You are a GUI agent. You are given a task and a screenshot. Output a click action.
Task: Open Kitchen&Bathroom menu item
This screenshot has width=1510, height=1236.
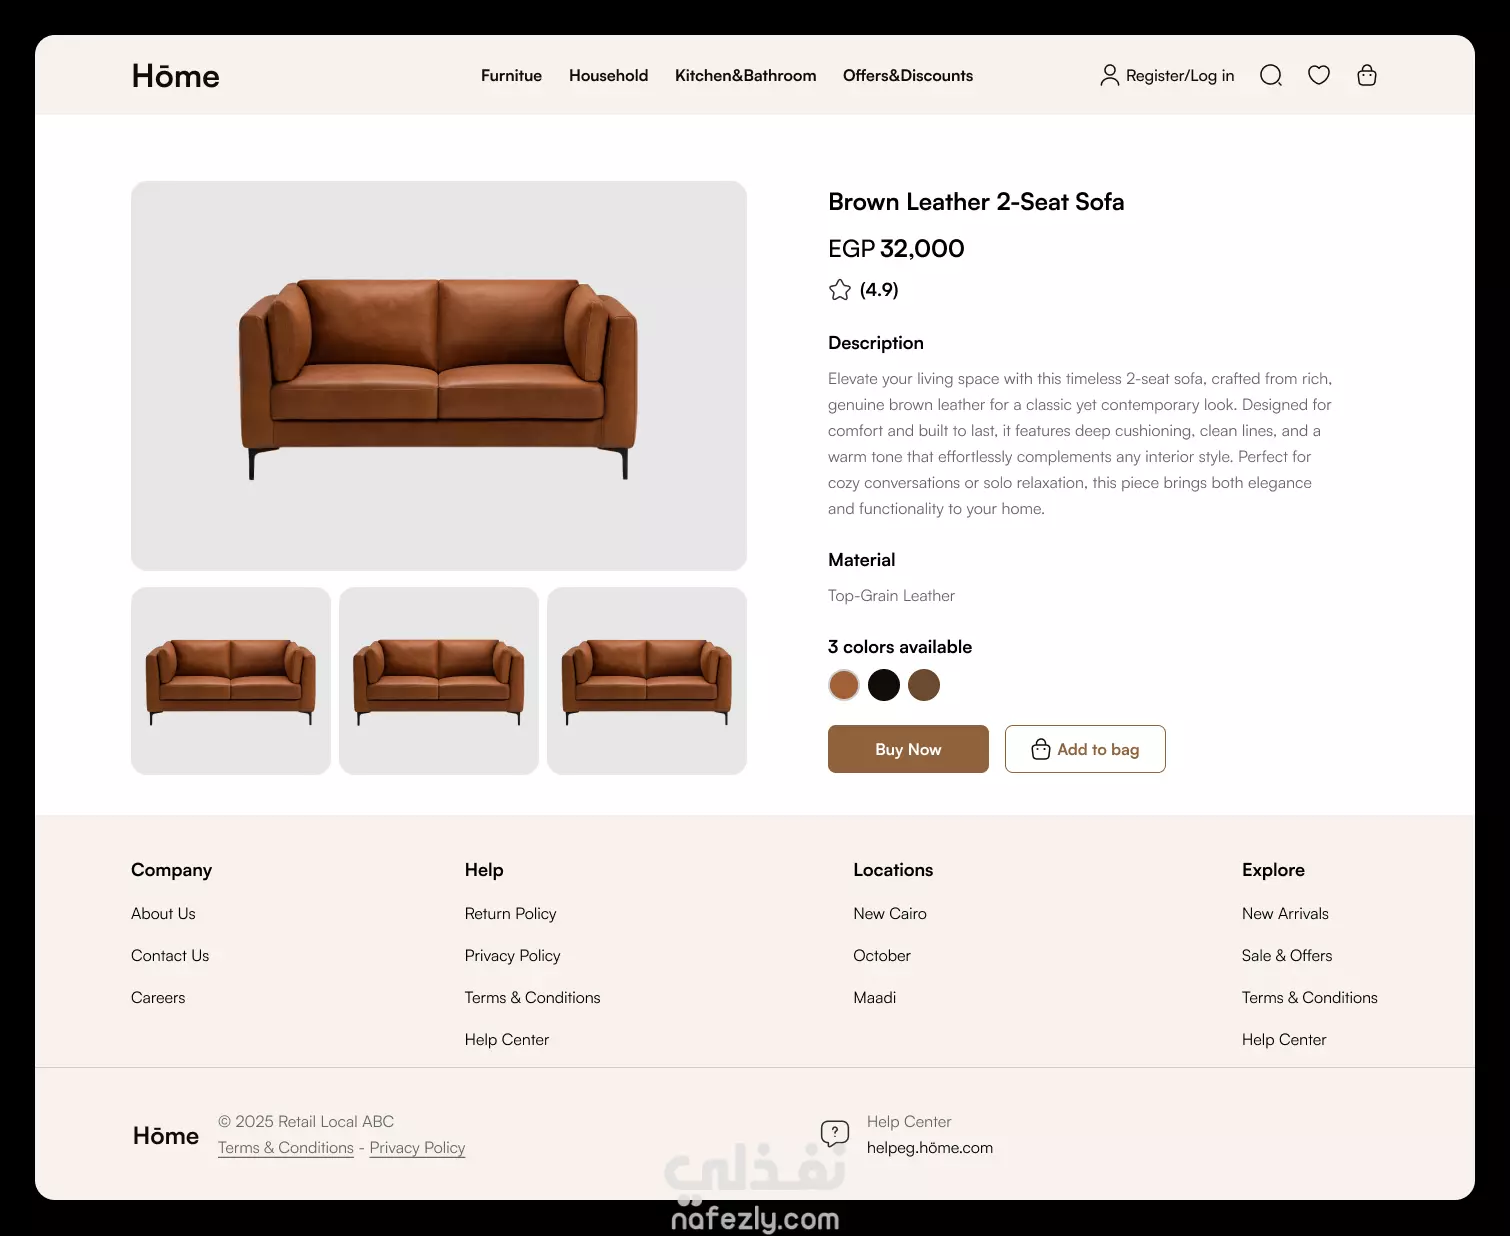[x=745, y=76]
